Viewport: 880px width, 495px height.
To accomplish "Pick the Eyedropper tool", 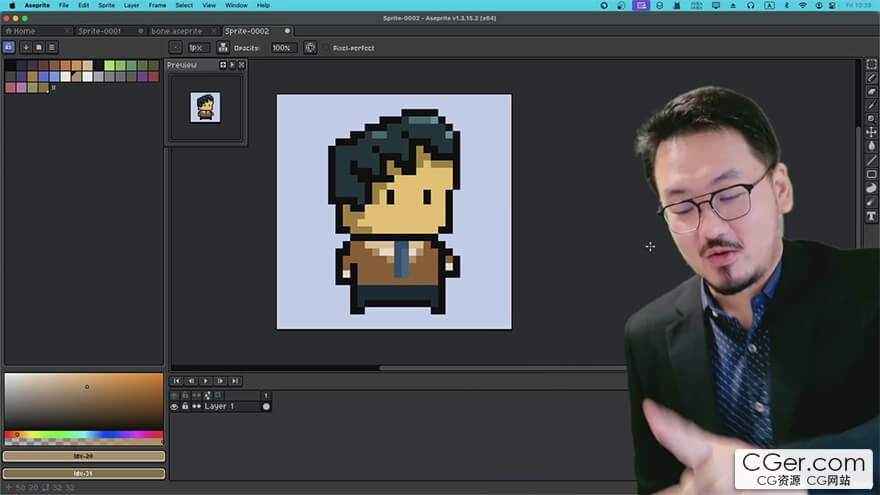I will point(871,105).
